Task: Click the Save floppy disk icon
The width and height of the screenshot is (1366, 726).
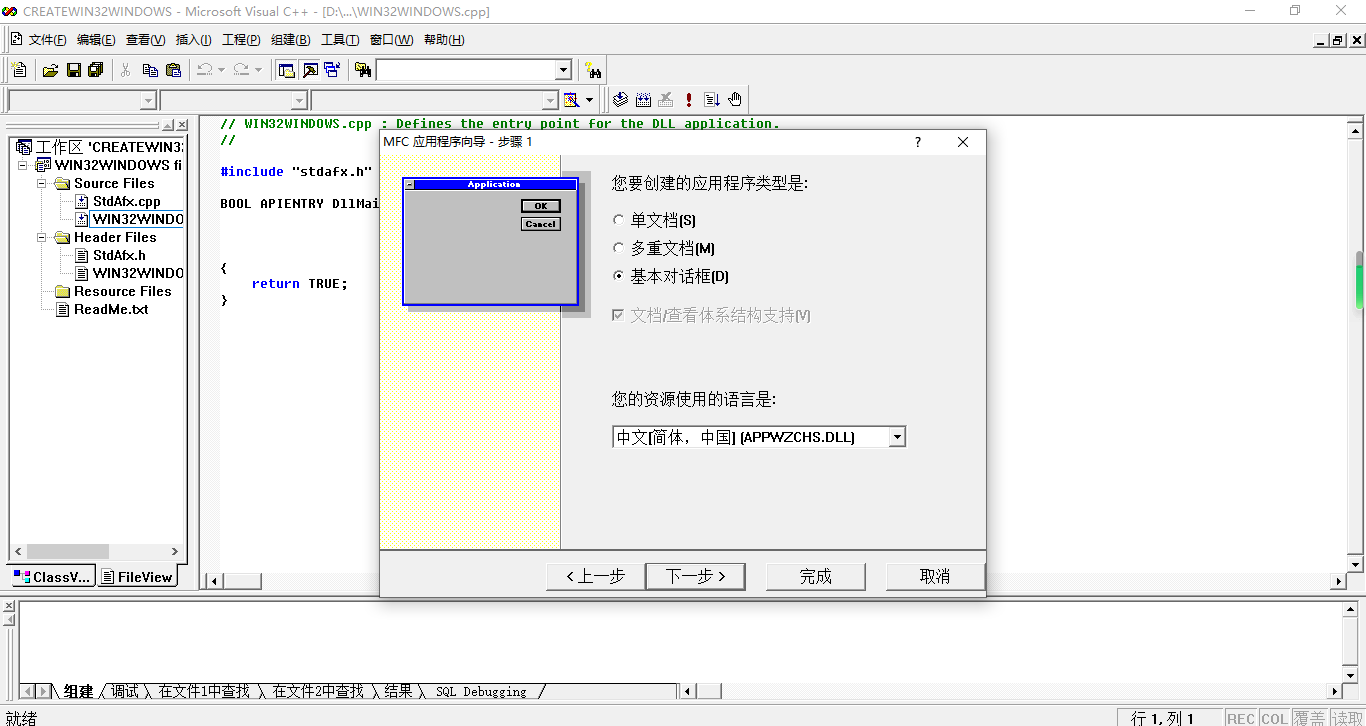Action: tap(73, 70)
